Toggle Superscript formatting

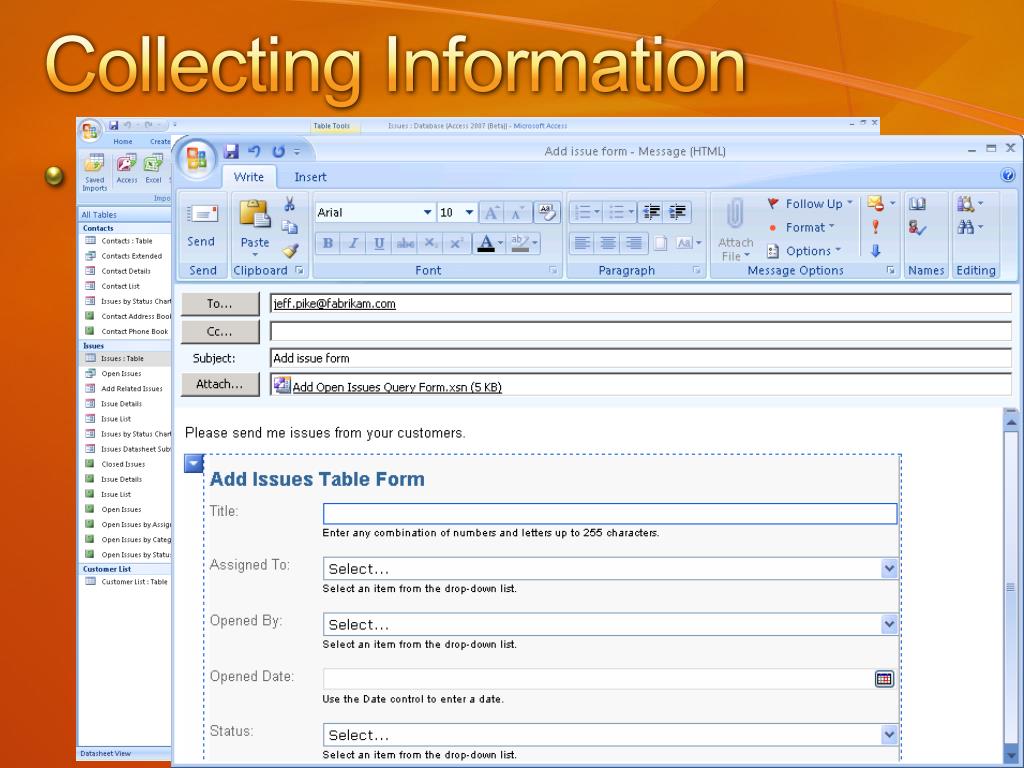[455, 243]
